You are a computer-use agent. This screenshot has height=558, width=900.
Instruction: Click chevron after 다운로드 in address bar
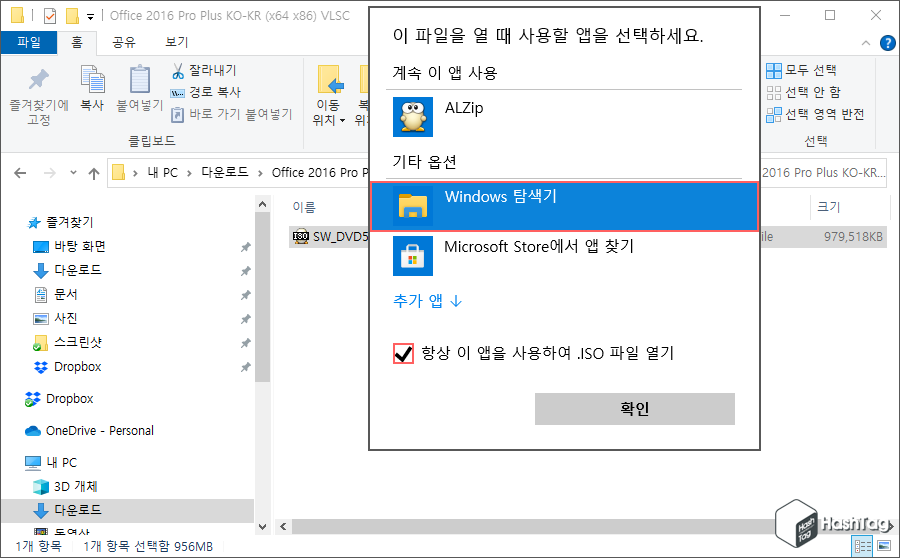click(x=260, y=173)
